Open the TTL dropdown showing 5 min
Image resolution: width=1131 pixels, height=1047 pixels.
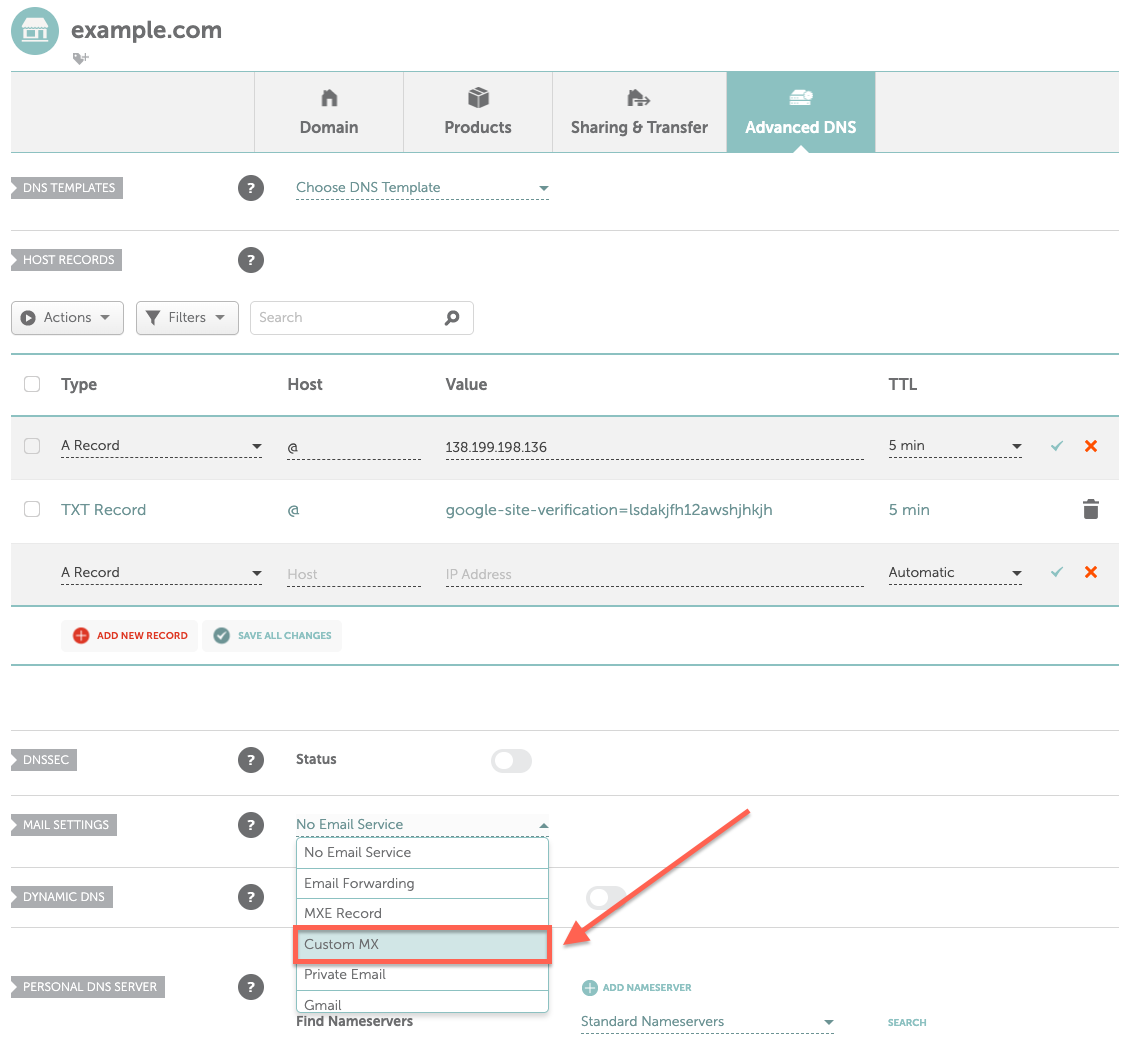click(954, 446)
